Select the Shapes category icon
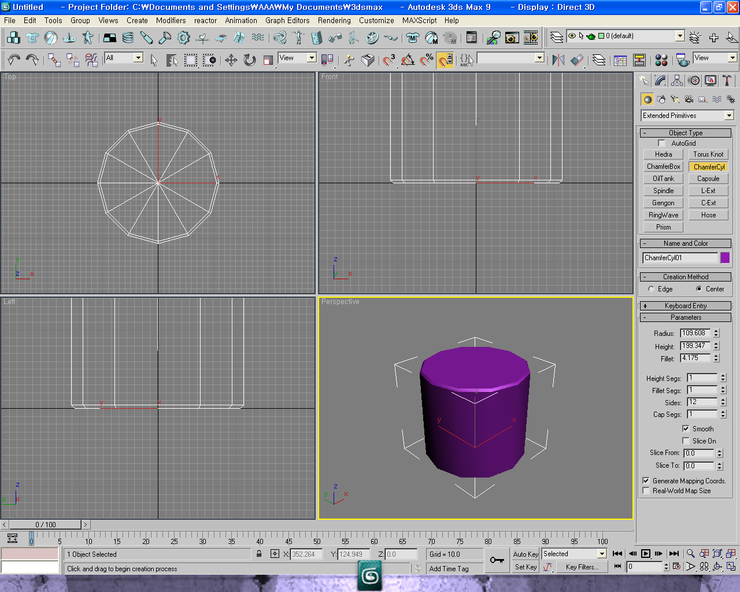The image size is (740, 592). click(662, 99)
